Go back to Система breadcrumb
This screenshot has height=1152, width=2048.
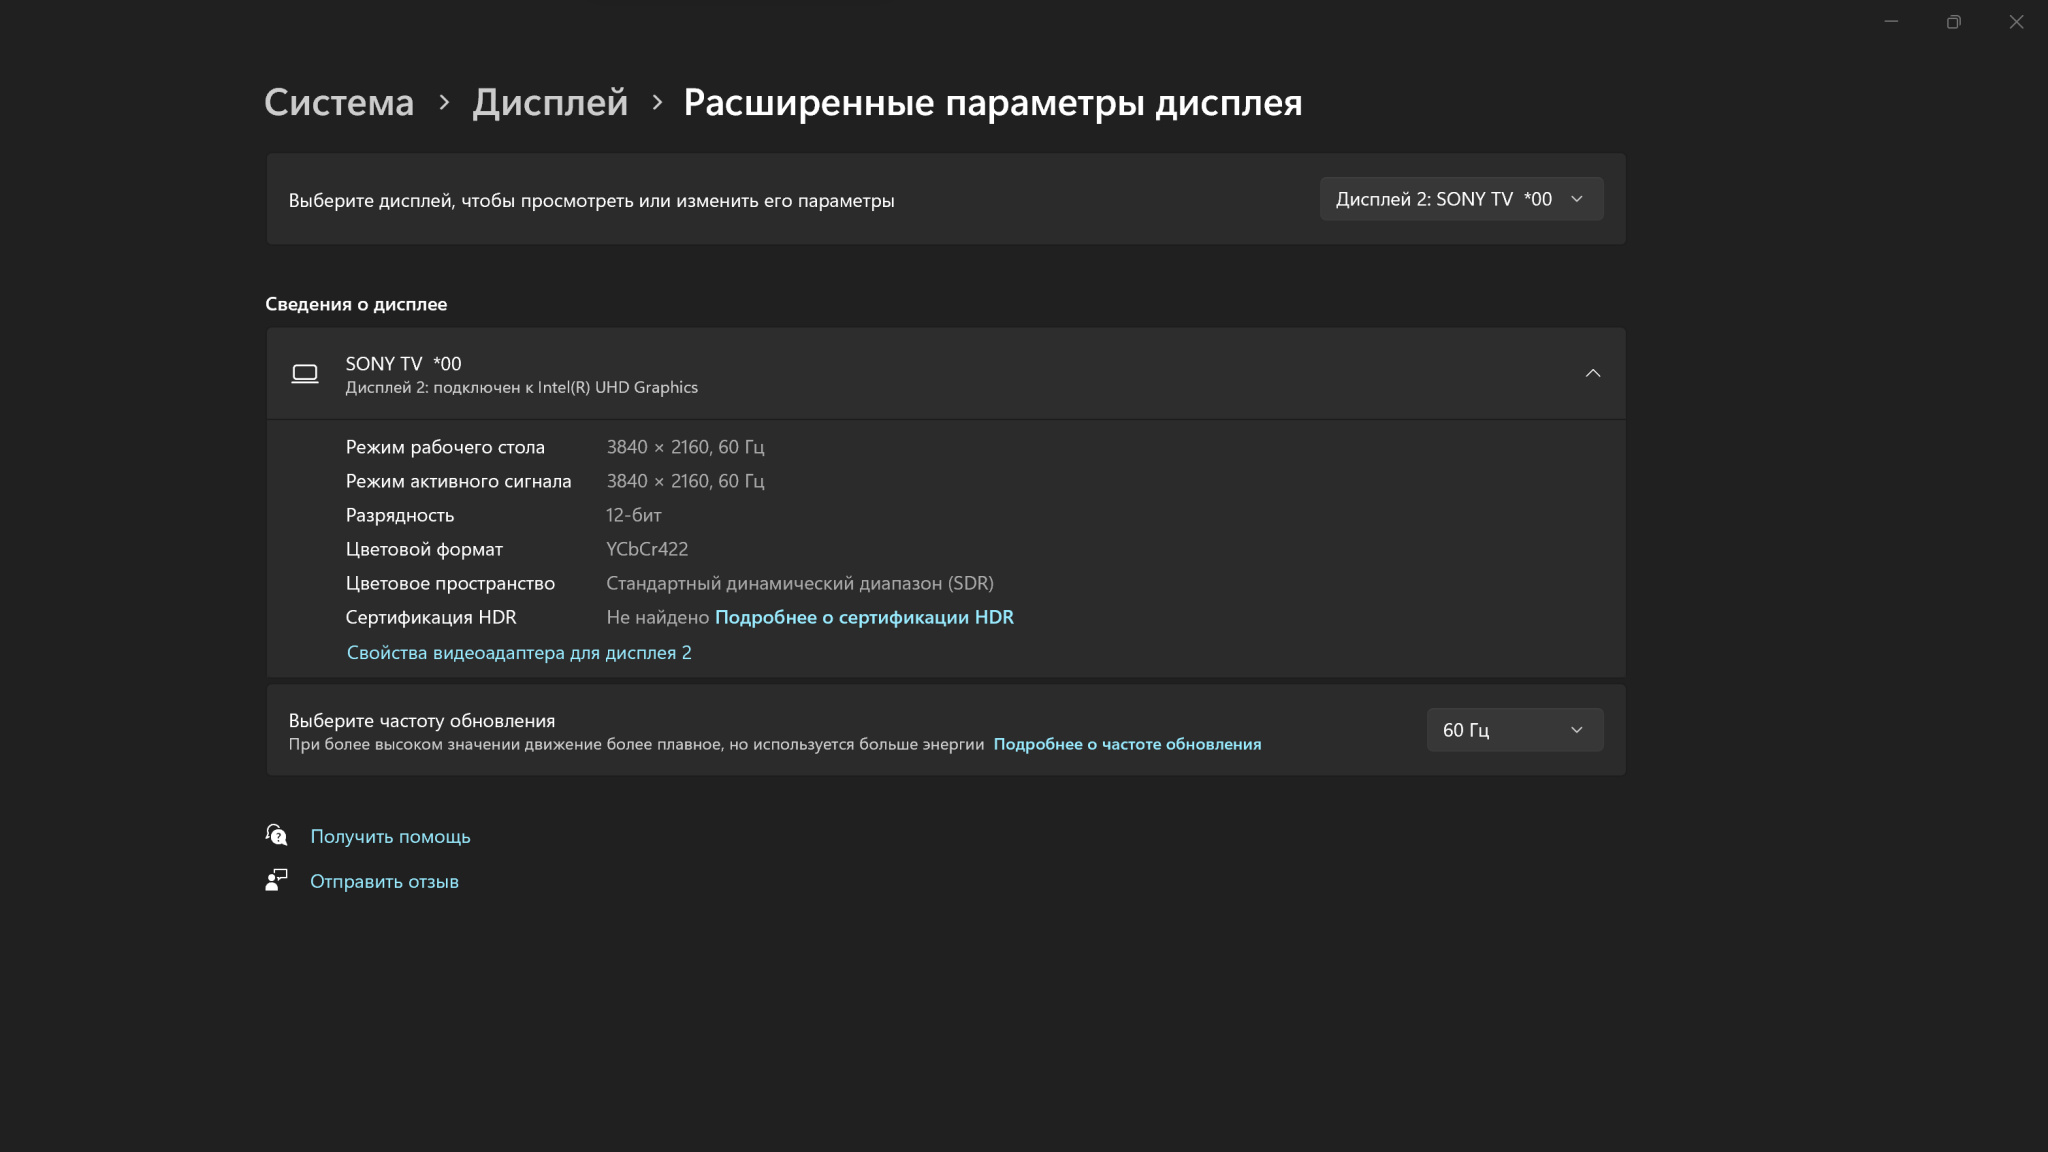click(x=338, y=102)
